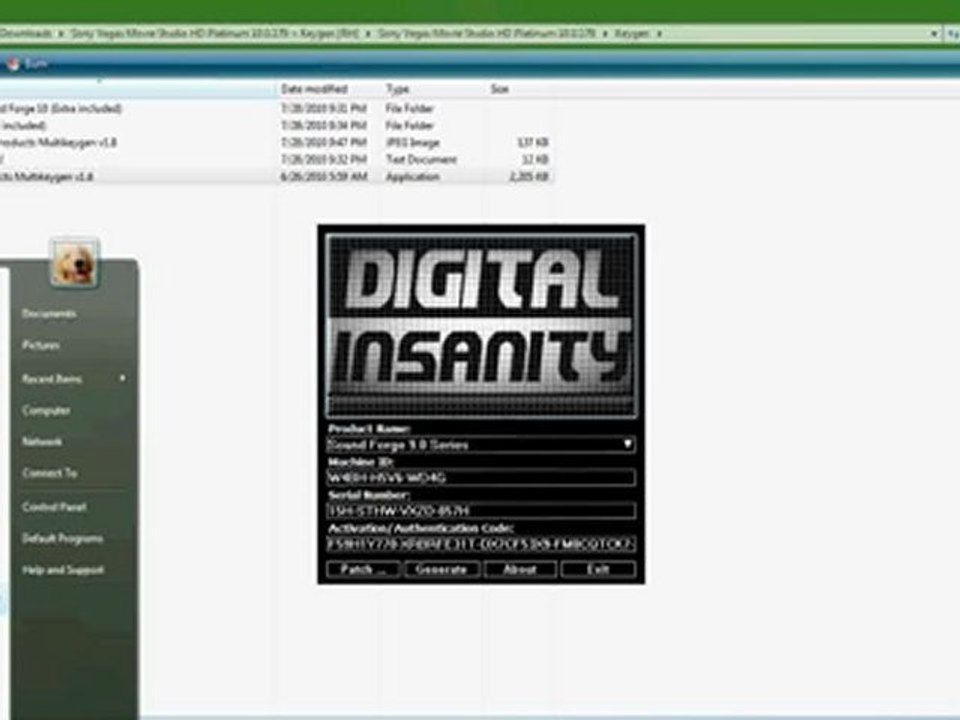Open Default Programs from Start menu
The height and width of the screenshot is (720, 960).
[62, 538]
